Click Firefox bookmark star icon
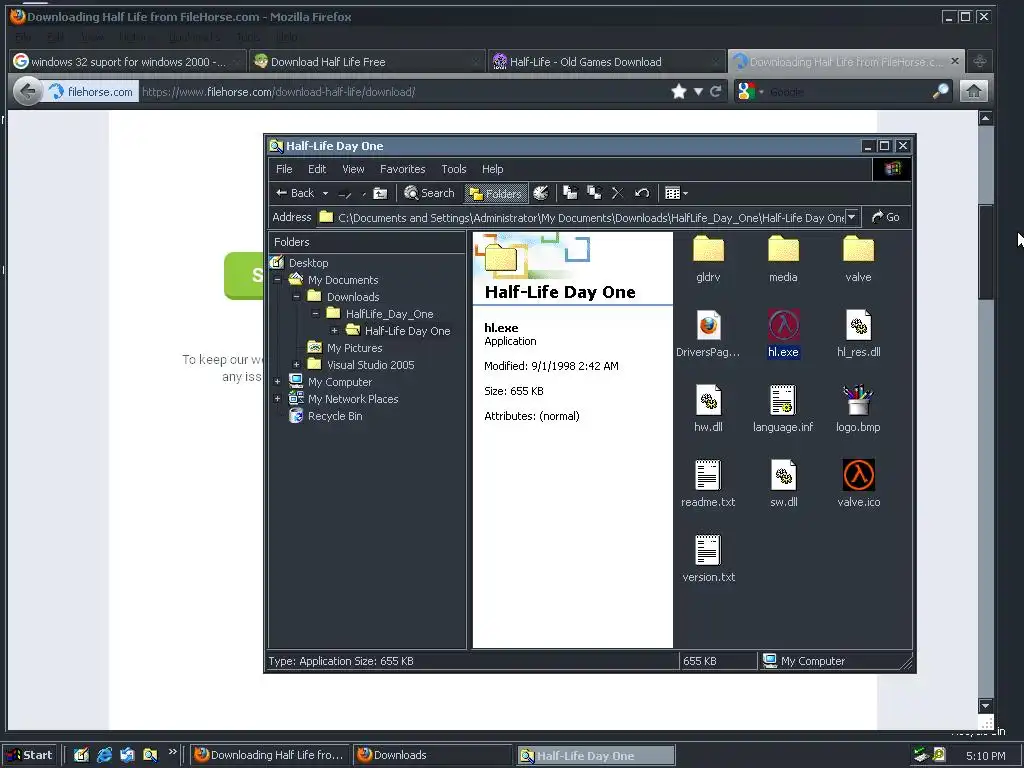 click(x=679, y=91)
